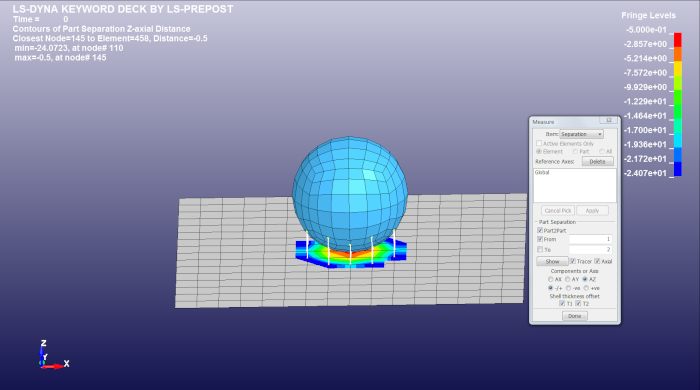Select the +ve direction radio button
This screenshot has height=390, width=700.
coord(586,288)
